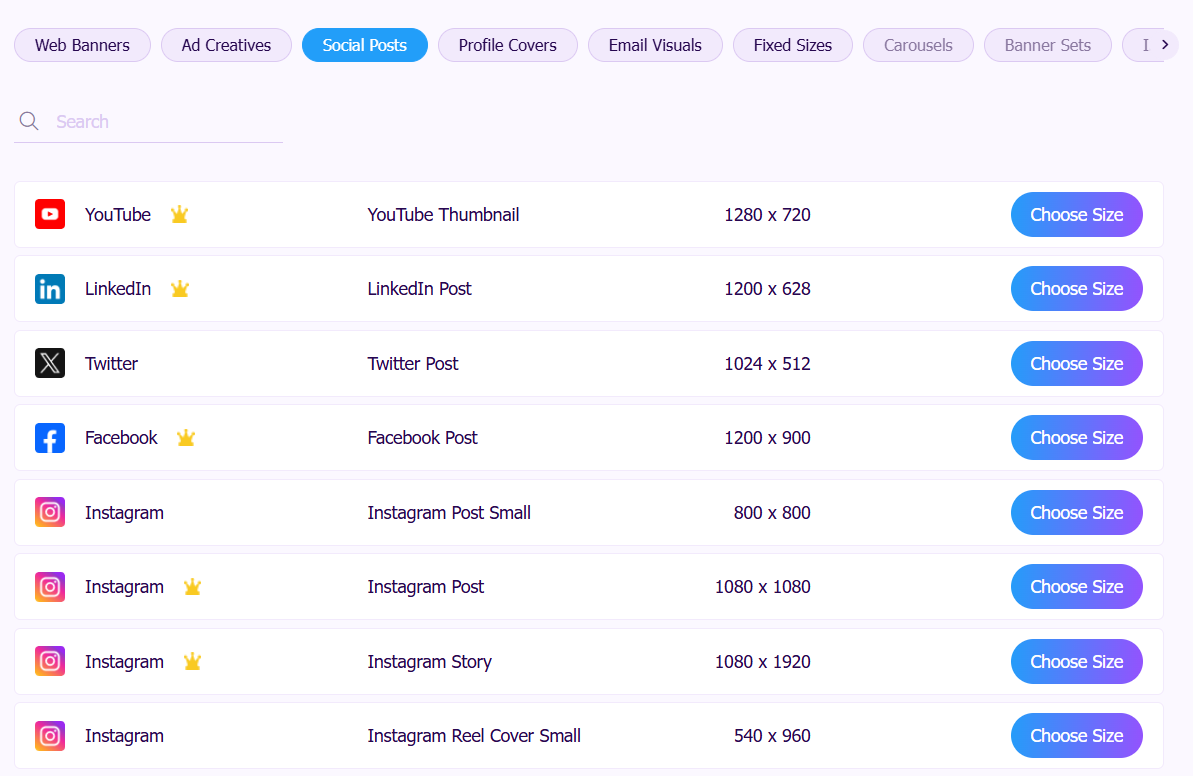Click the 1280 x 720 dimension text
The image size is (1193, 776).
coord(767,215)
